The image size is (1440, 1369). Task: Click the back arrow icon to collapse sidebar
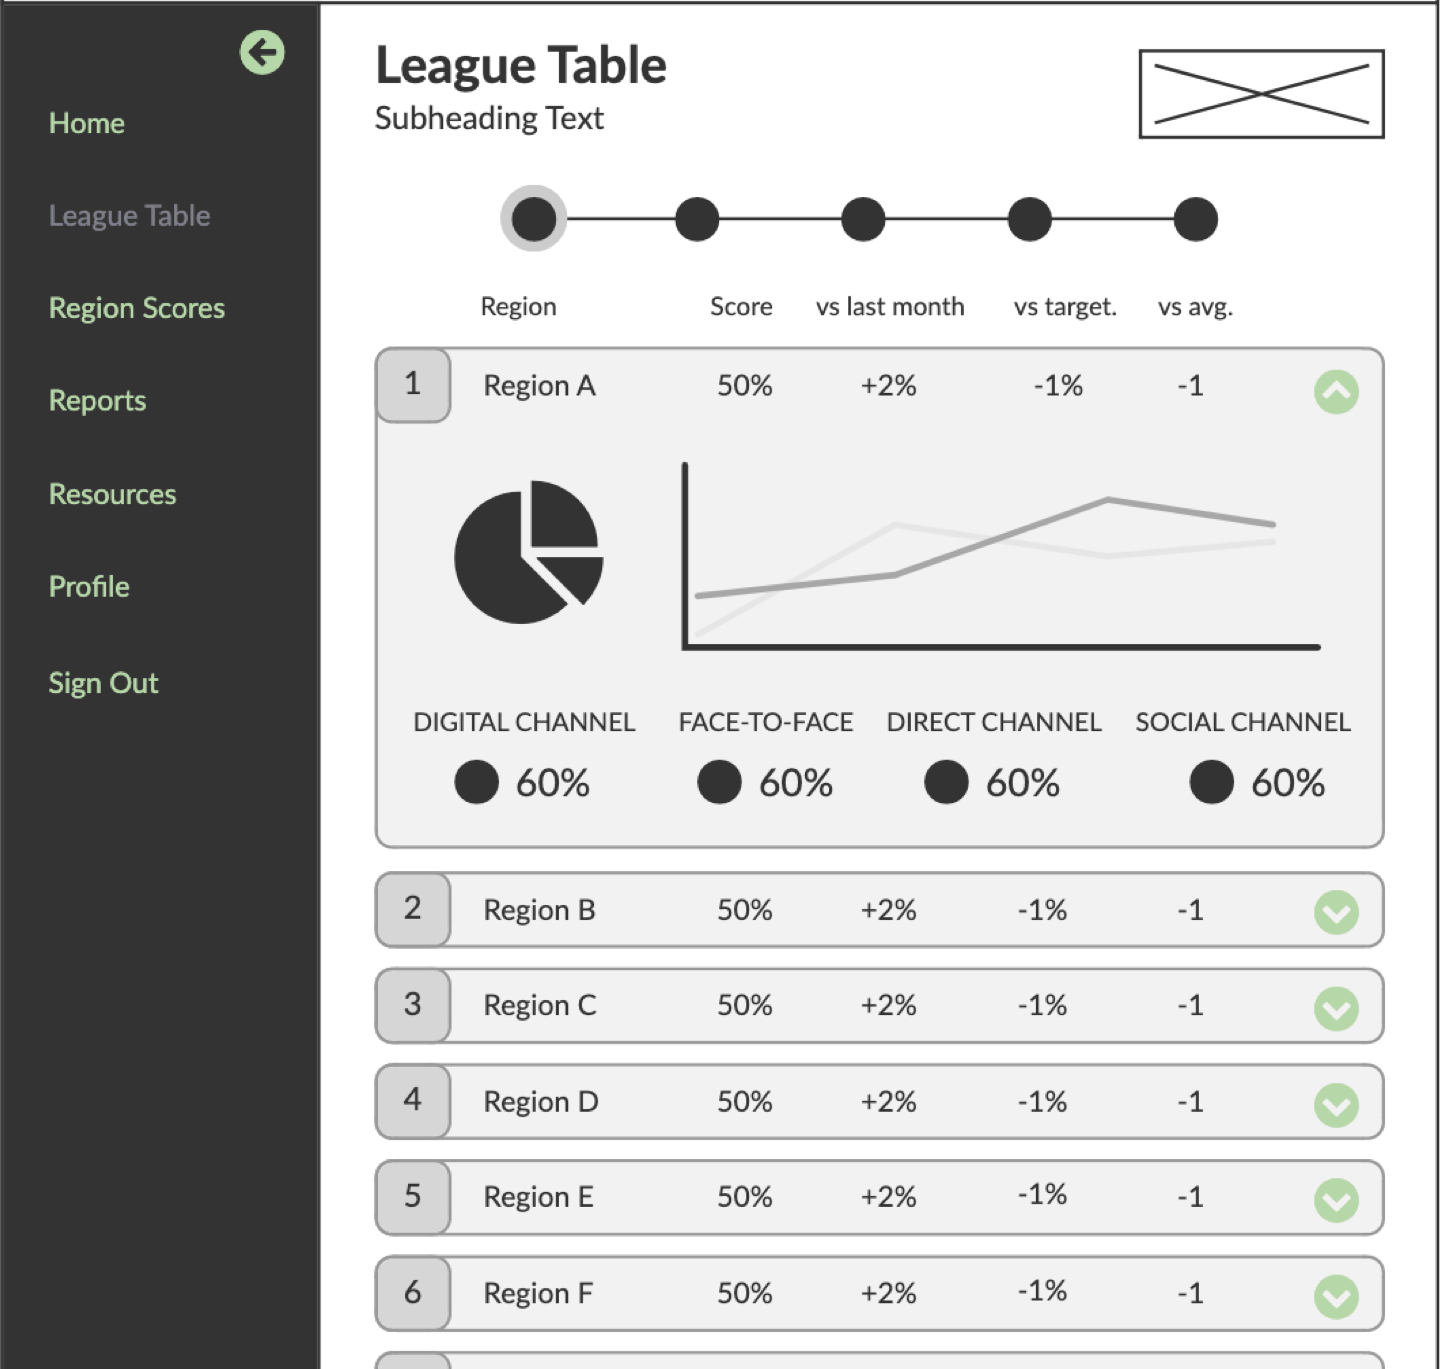tap(261, 52)
